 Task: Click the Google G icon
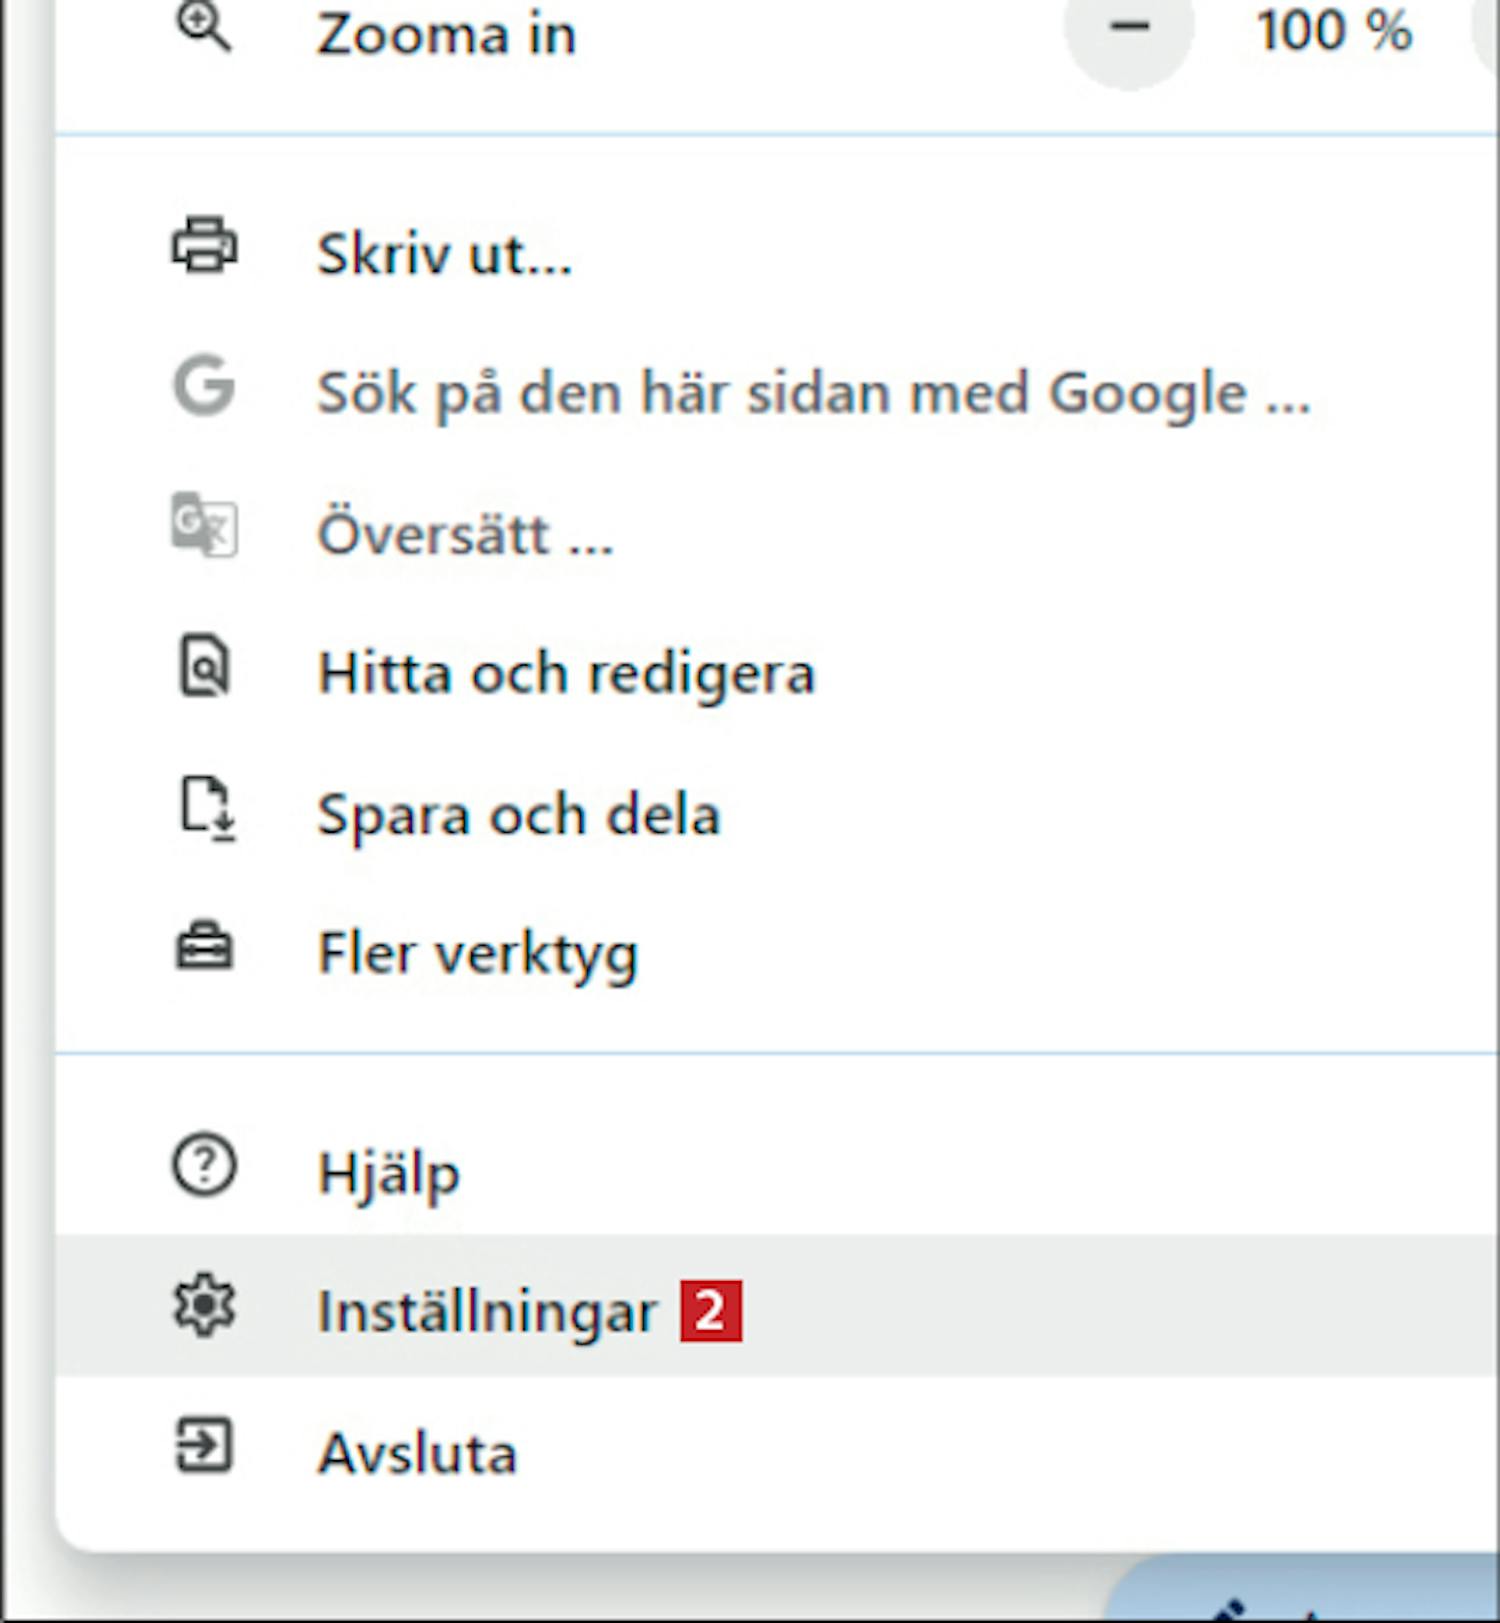point(204,385)
